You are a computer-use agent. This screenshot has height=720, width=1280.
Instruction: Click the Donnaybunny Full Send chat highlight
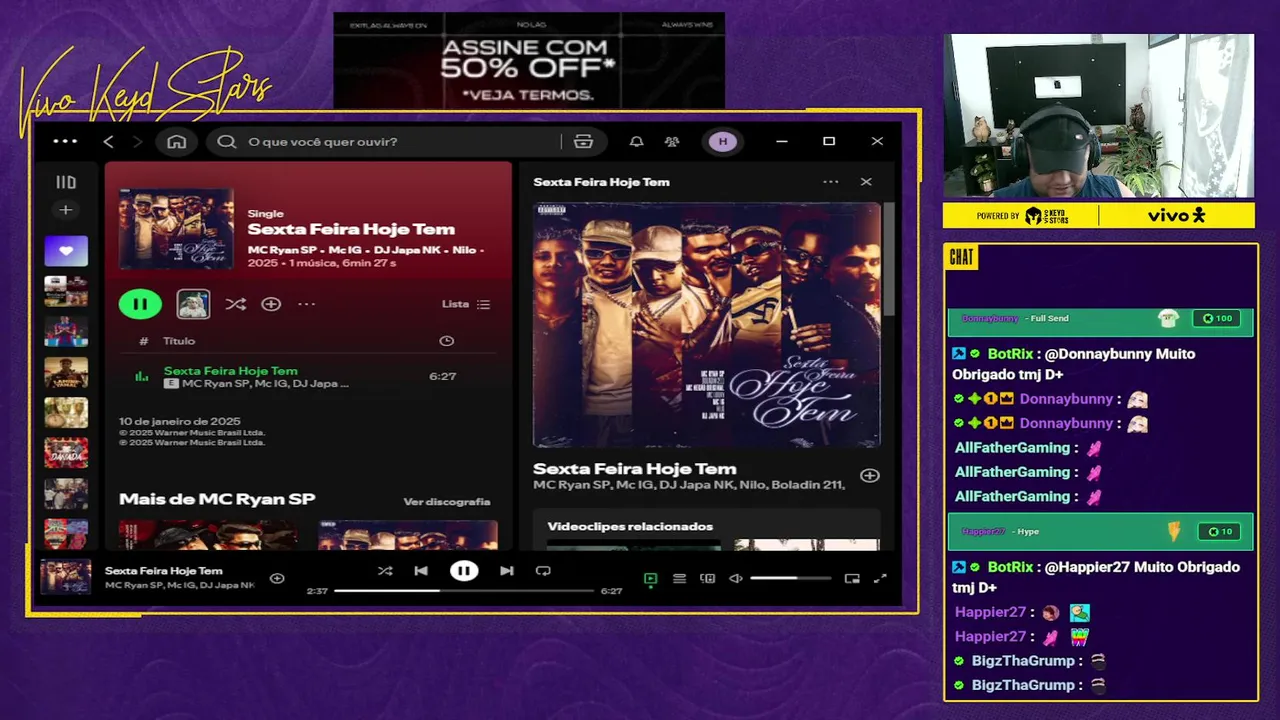1100,319
